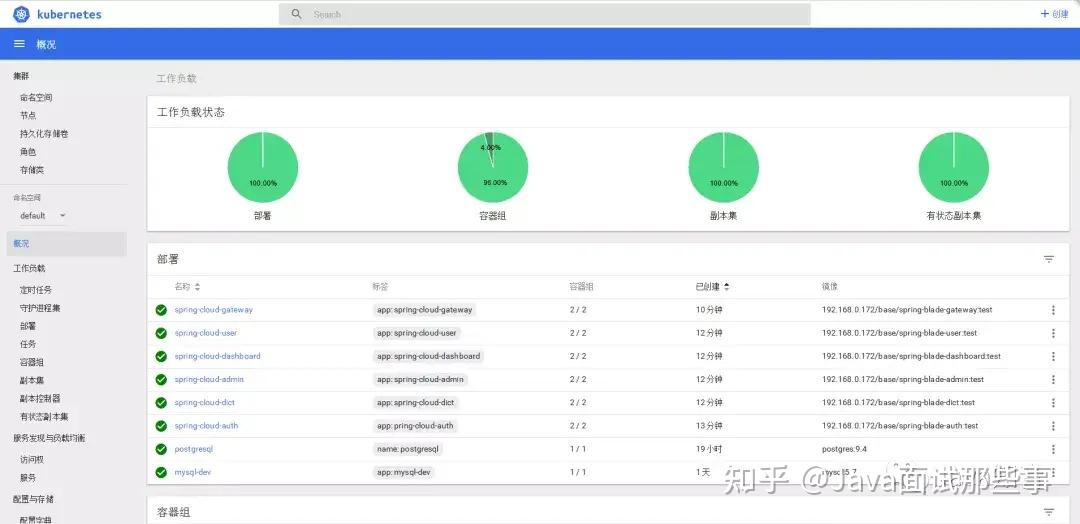Go to 角色 in sidebar
The image size is (1080, 524).
click(x=28, y=151)
